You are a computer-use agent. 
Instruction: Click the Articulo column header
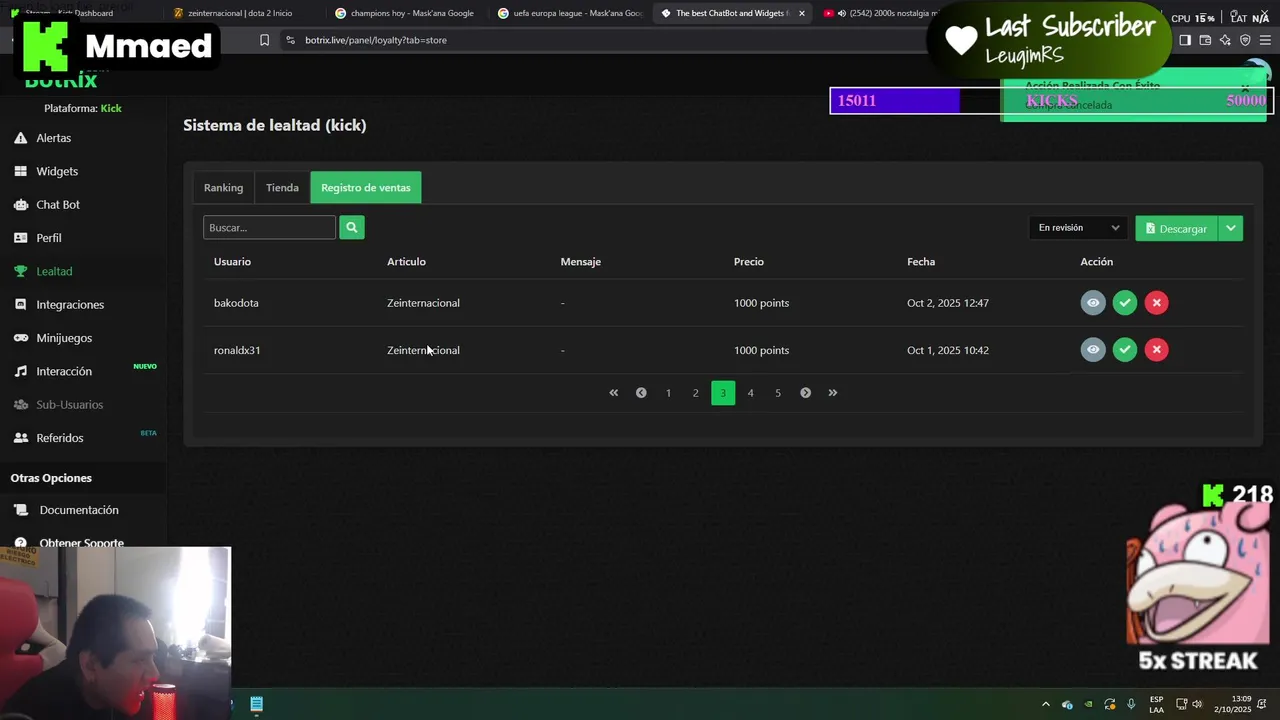[406, 262]
